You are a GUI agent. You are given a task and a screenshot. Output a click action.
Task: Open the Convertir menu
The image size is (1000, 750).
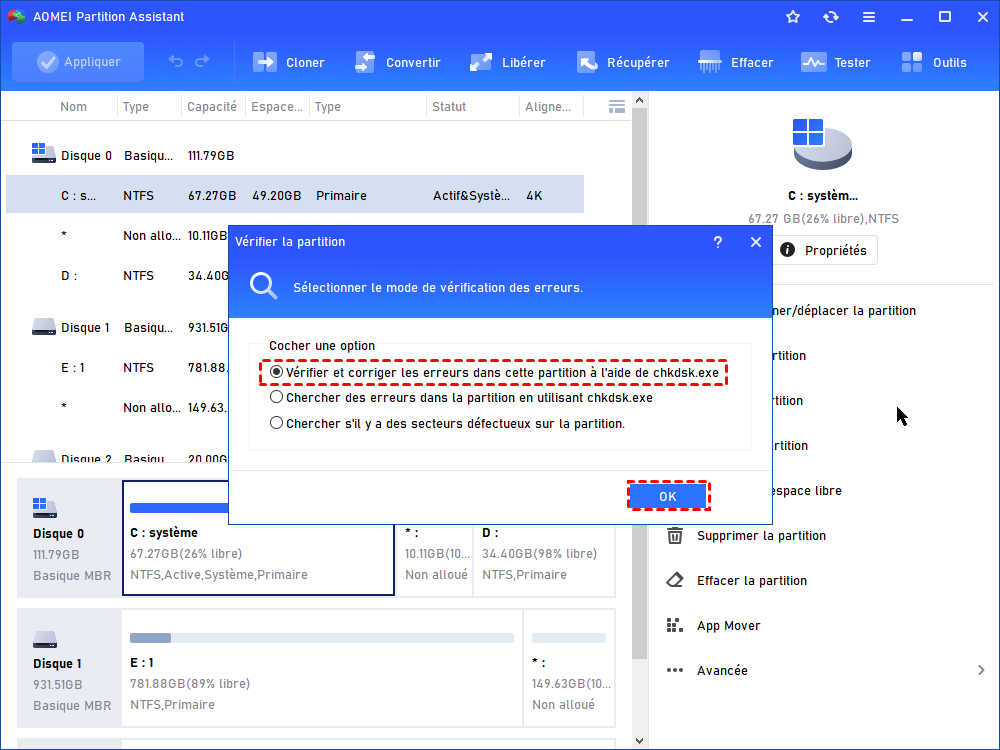[398, 62]
